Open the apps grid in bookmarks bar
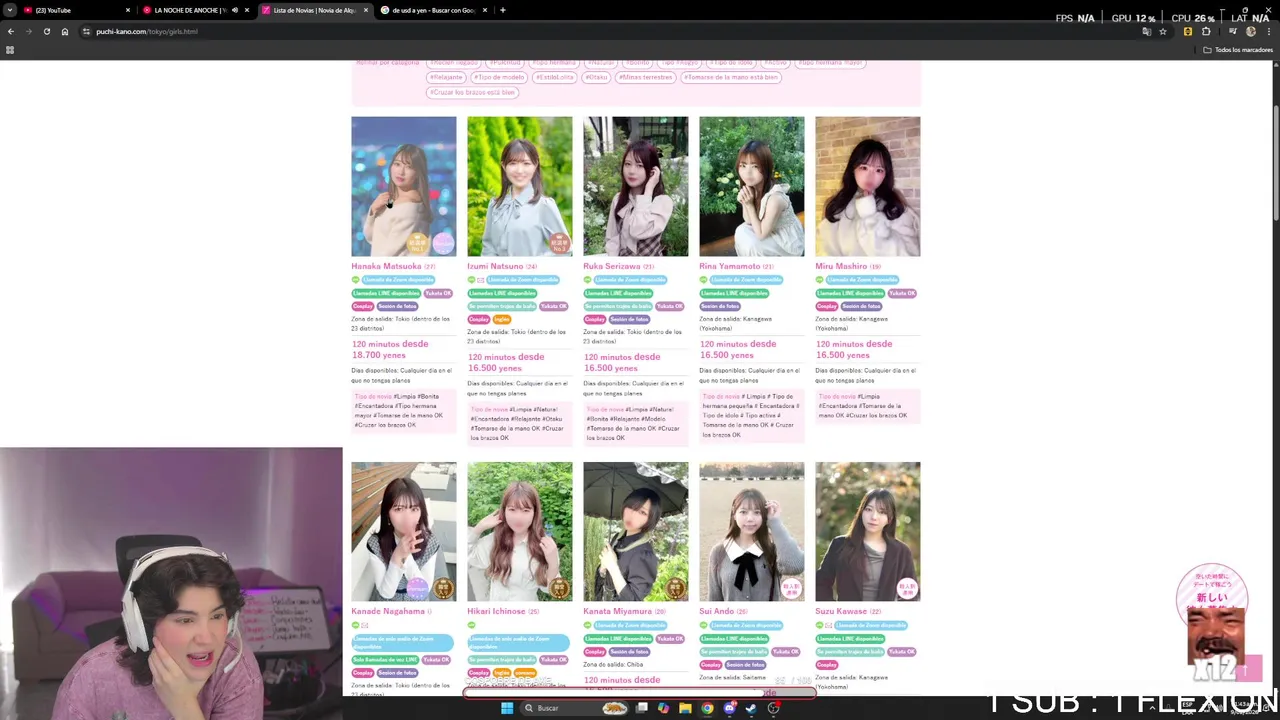 point(10,49)
